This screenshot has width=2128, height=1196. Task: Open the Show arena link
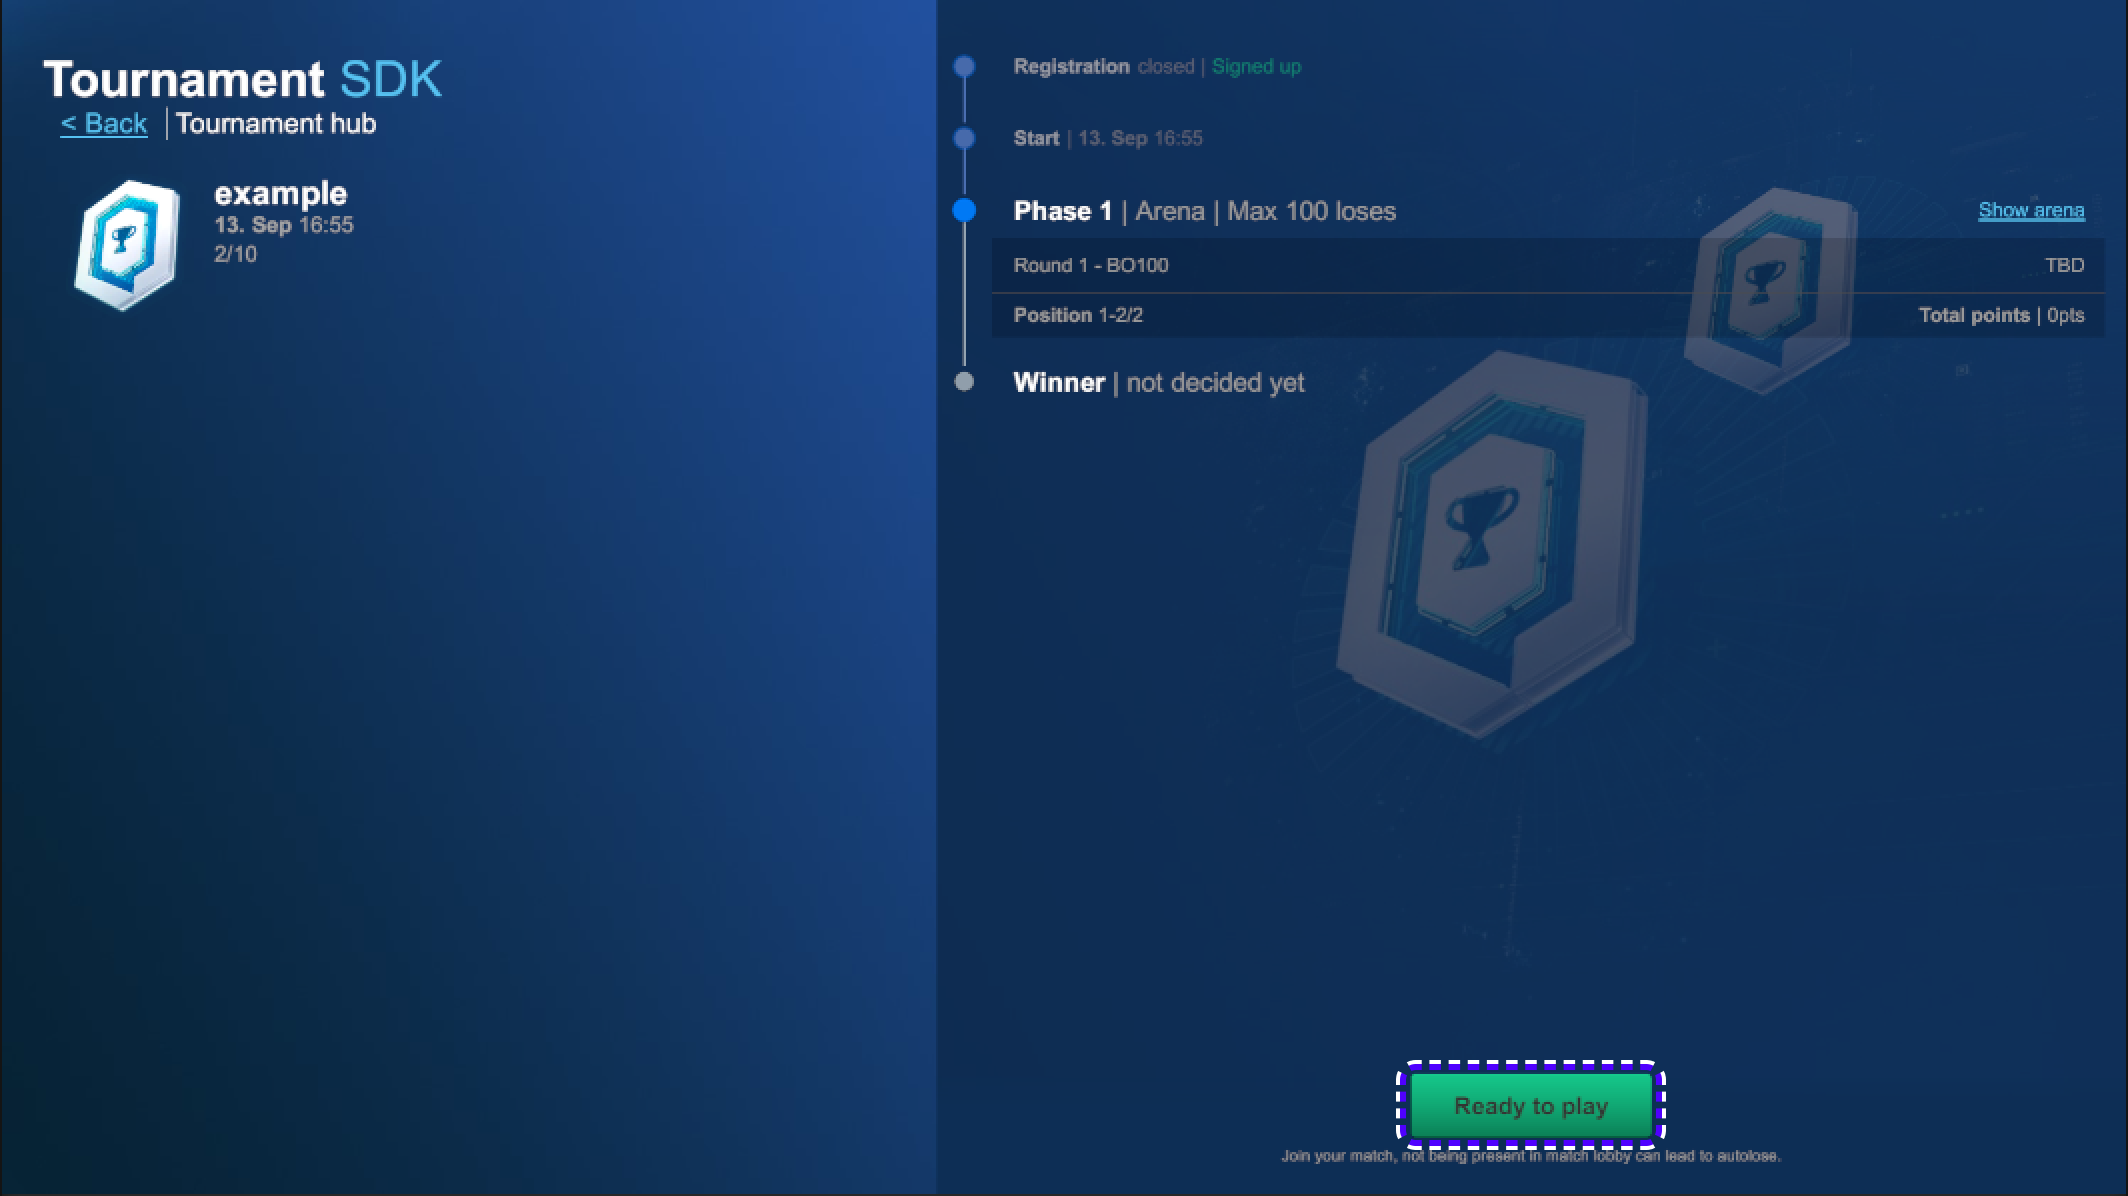[x=2030, y=210]
